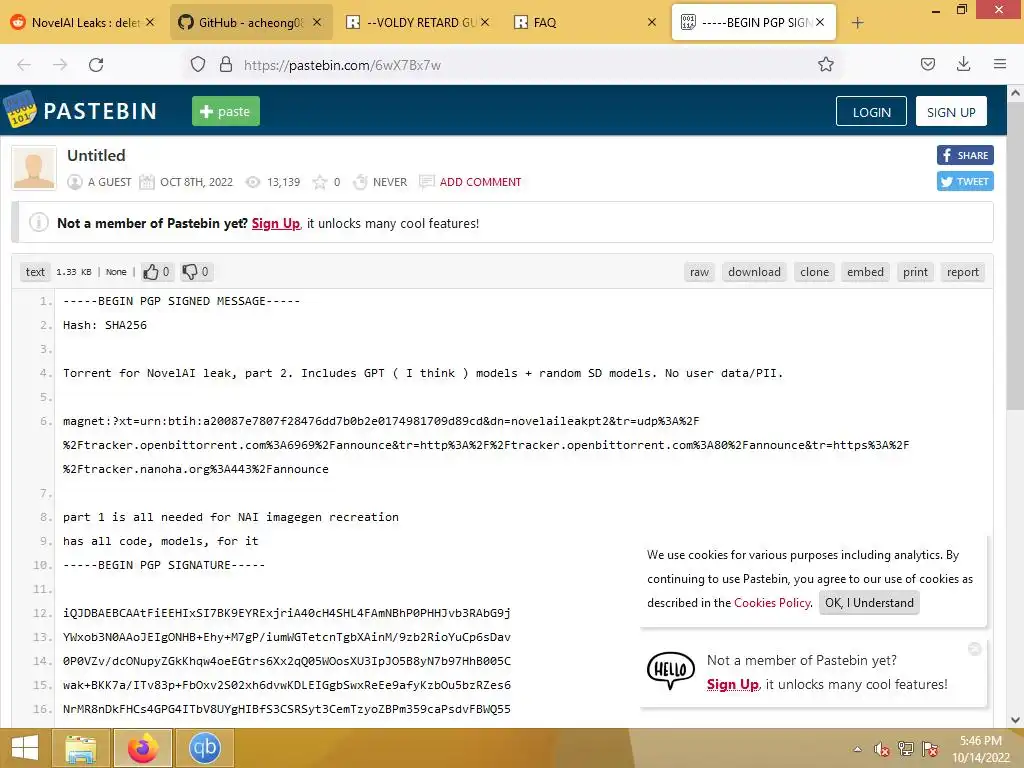The height and width of the screenshot is (768, 1024).
Task: Select the BEGIN PGP SIGNED tab
Action: pos(754,22)
